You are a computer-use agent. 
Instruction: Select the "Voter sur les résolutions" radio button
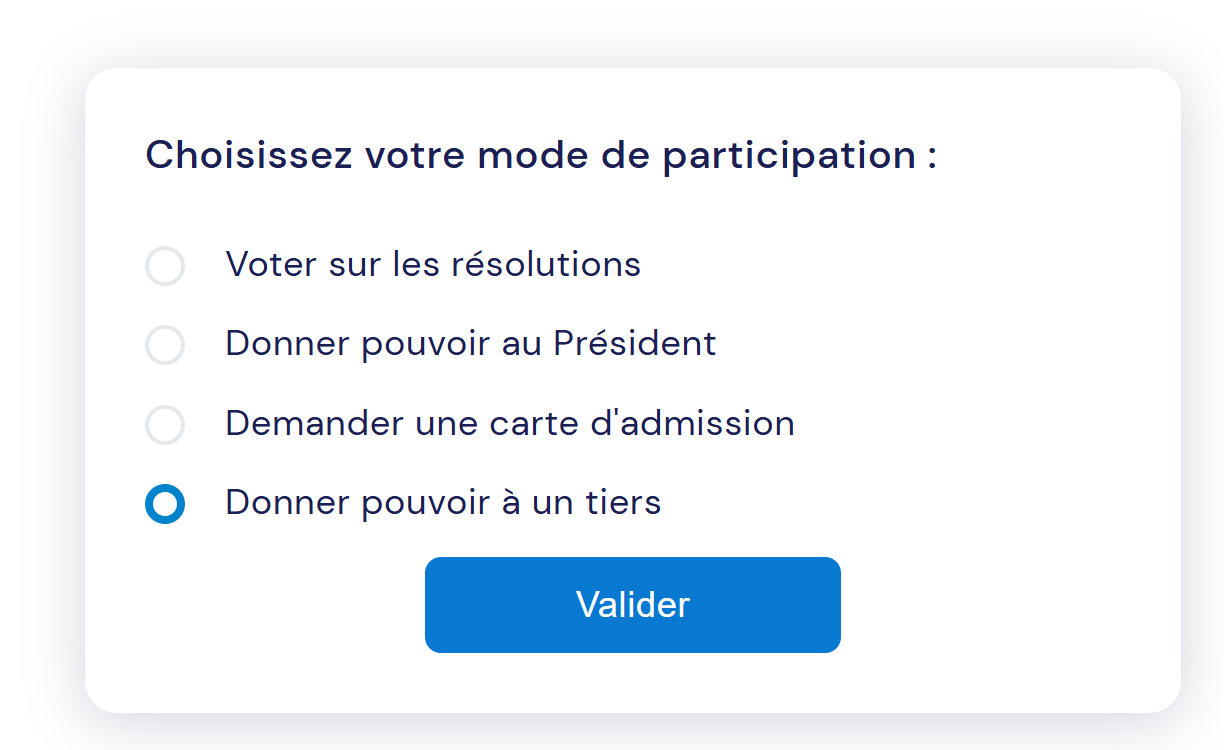click(x=165, y=266)
